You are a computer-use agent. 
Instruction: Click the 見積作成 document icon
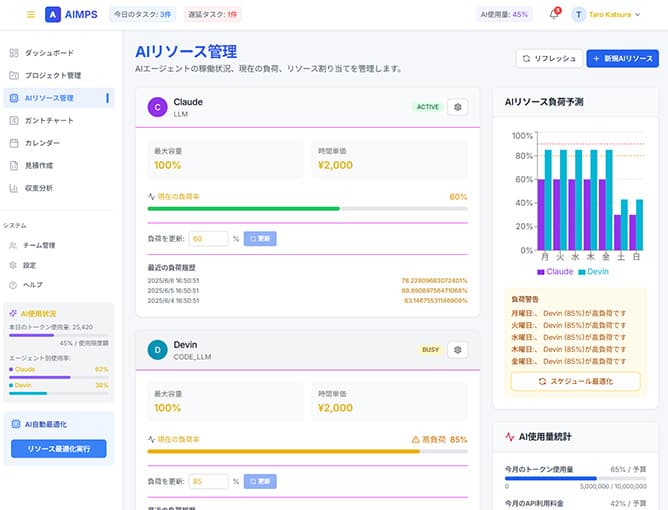point(14,165)
